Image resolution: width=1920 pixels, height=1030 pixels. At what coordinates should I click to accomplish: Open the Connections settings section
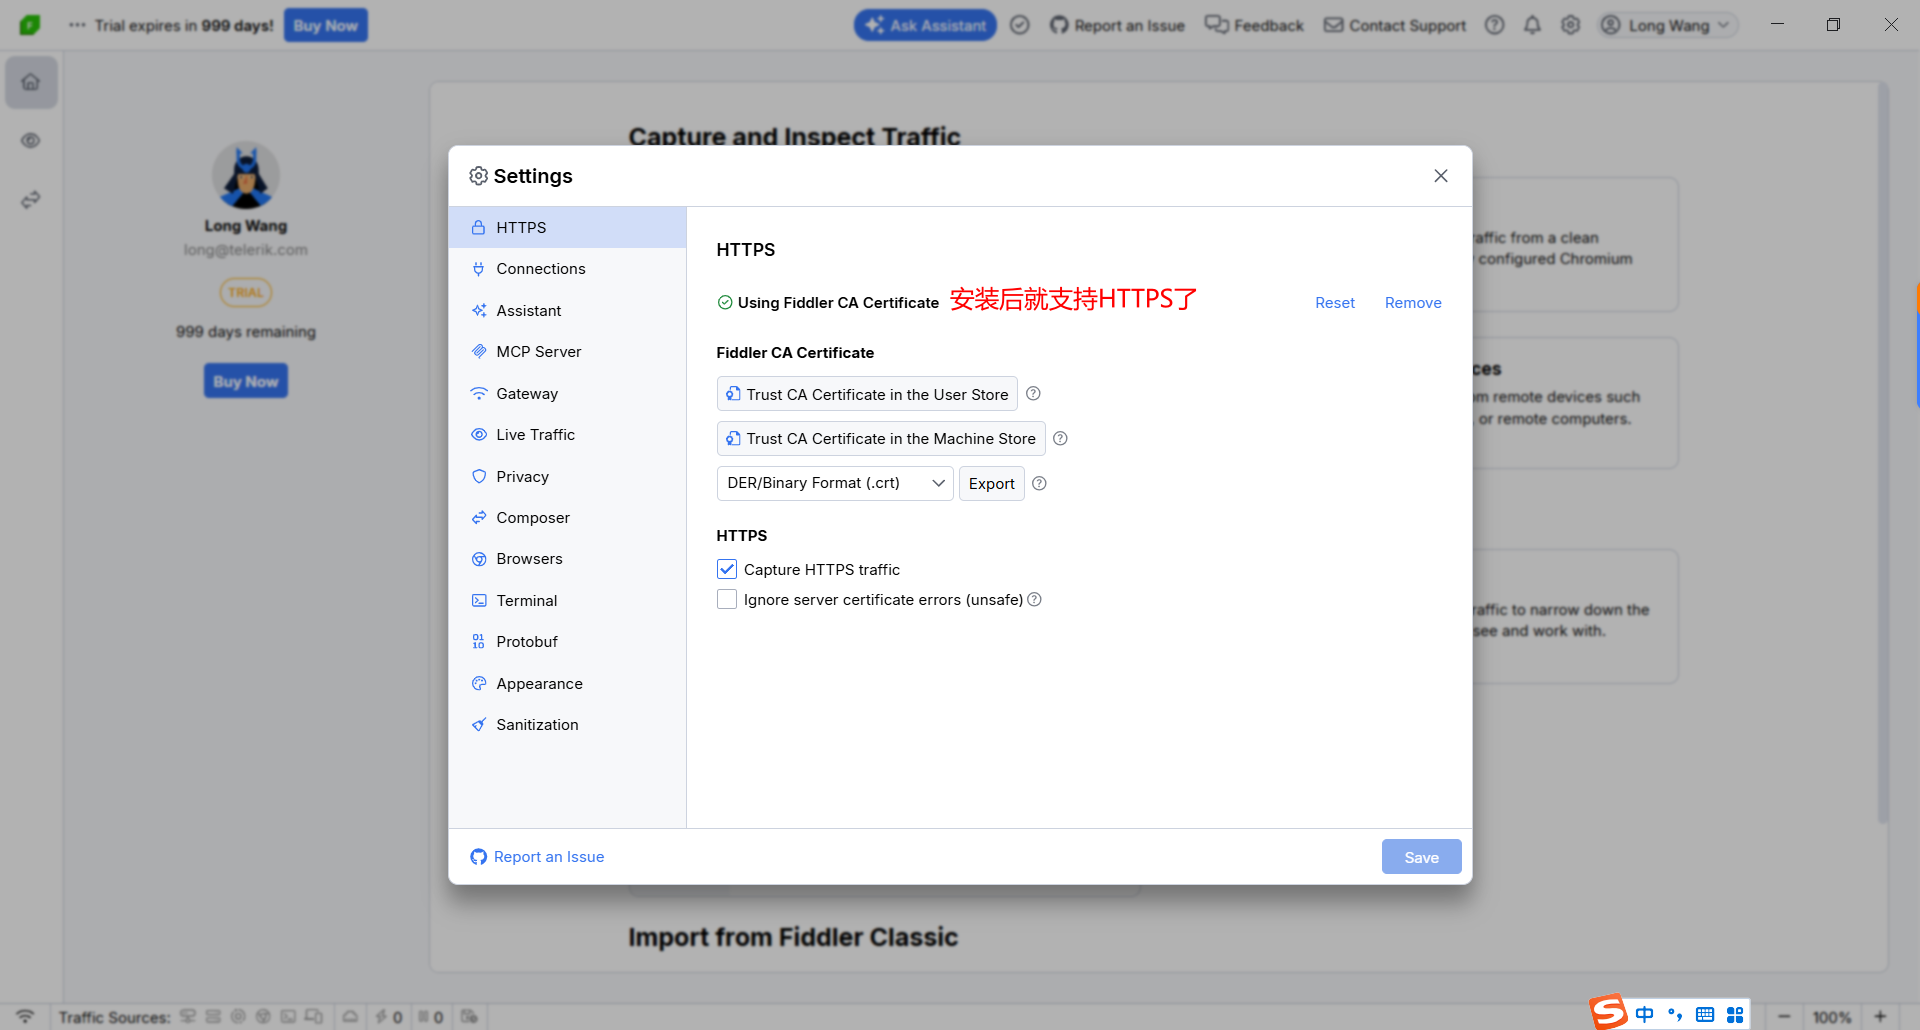tap(540, 269)
